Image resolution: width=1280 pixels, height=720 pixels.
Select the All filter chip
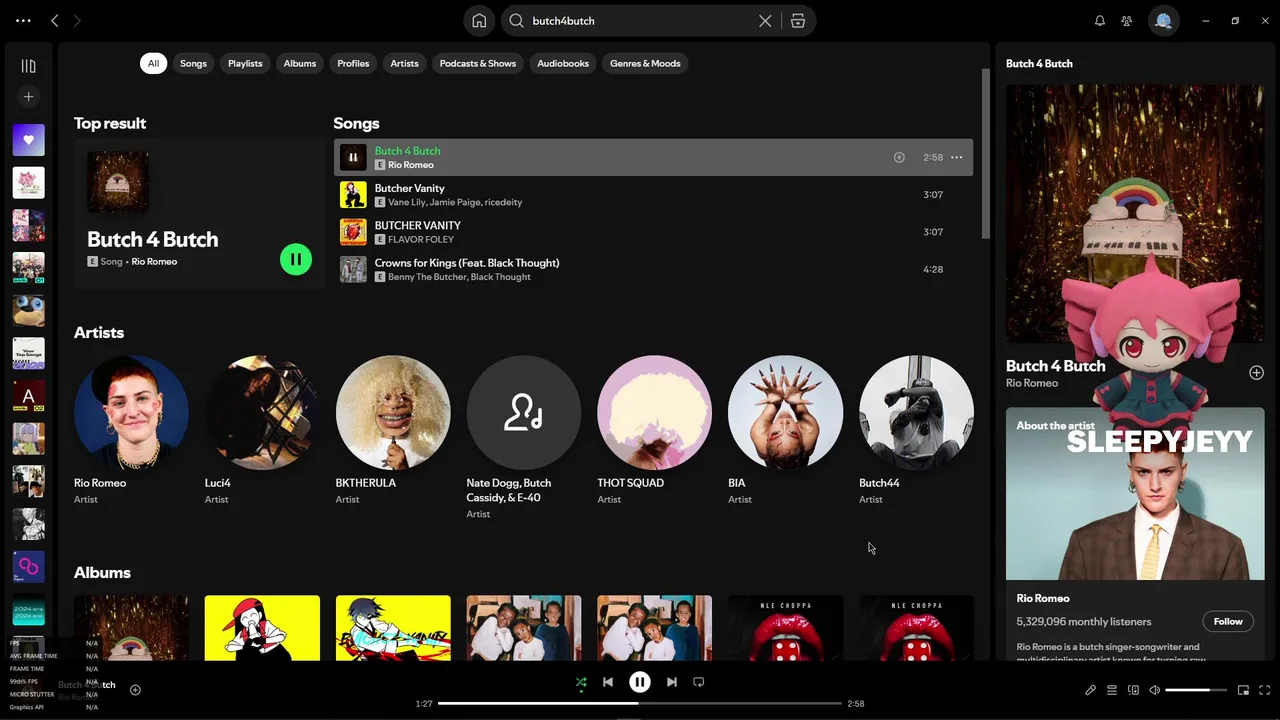pyautogui.click(x=153, y=63)
